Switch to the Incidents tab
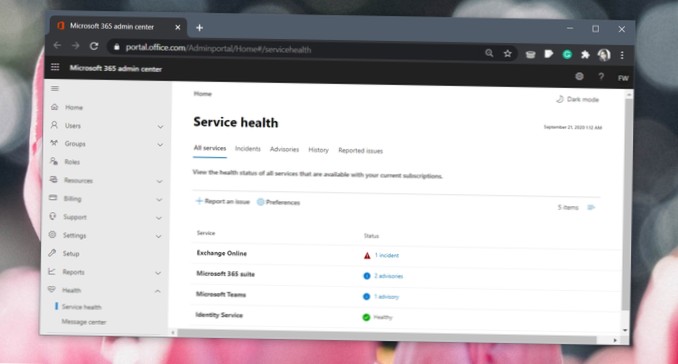 point(248,149)
